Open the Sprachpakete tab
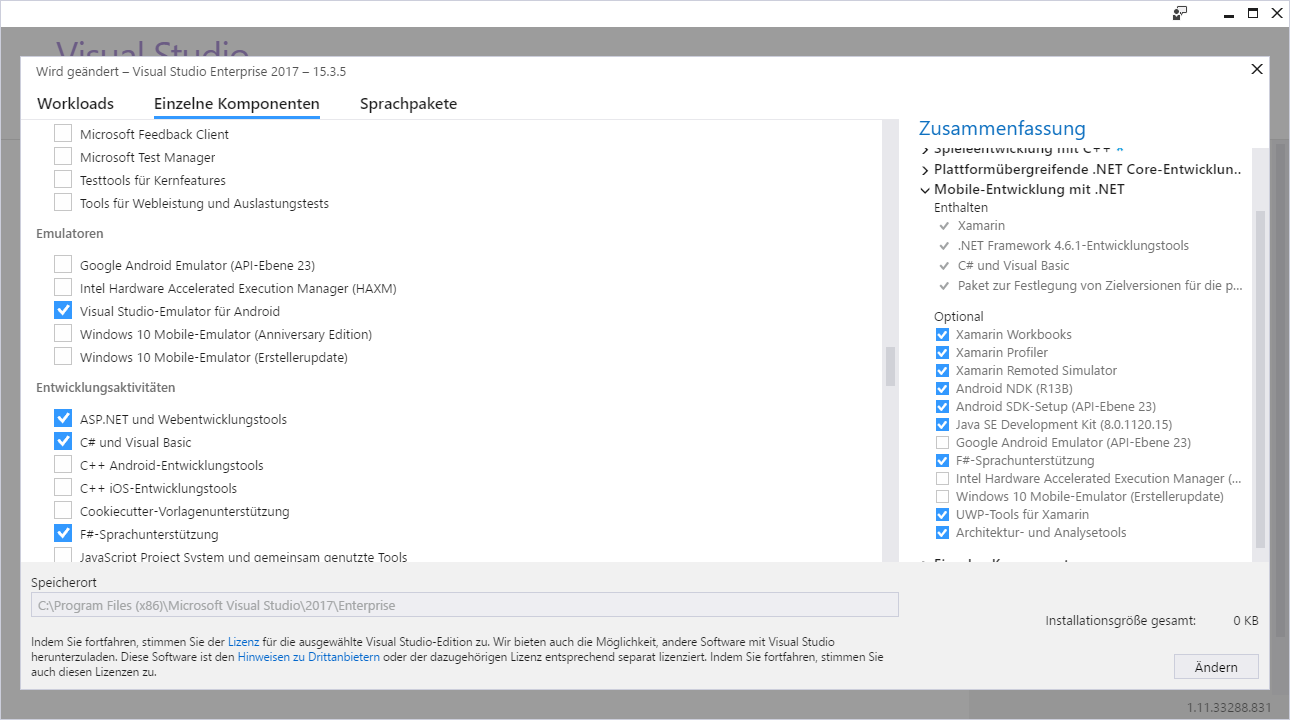 pos(408,104)
